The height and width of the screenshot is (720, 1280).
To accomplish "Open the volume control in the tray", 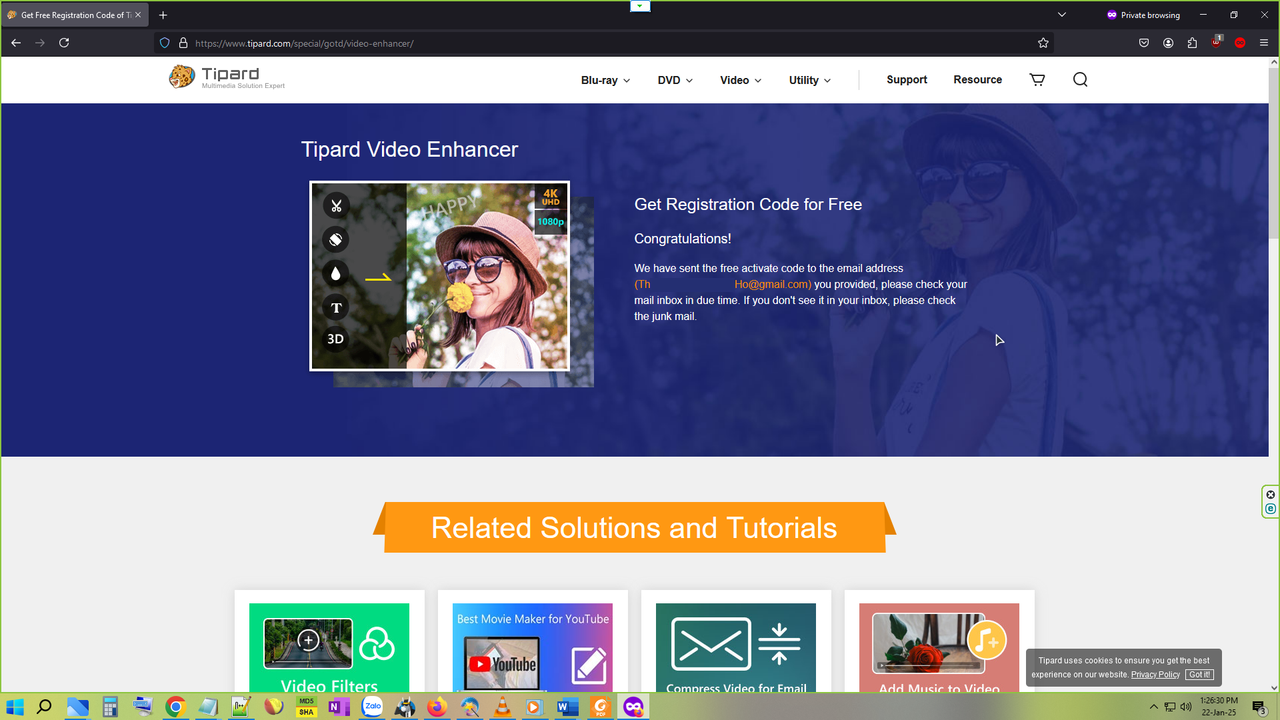I will click(x=1186, y=707).
